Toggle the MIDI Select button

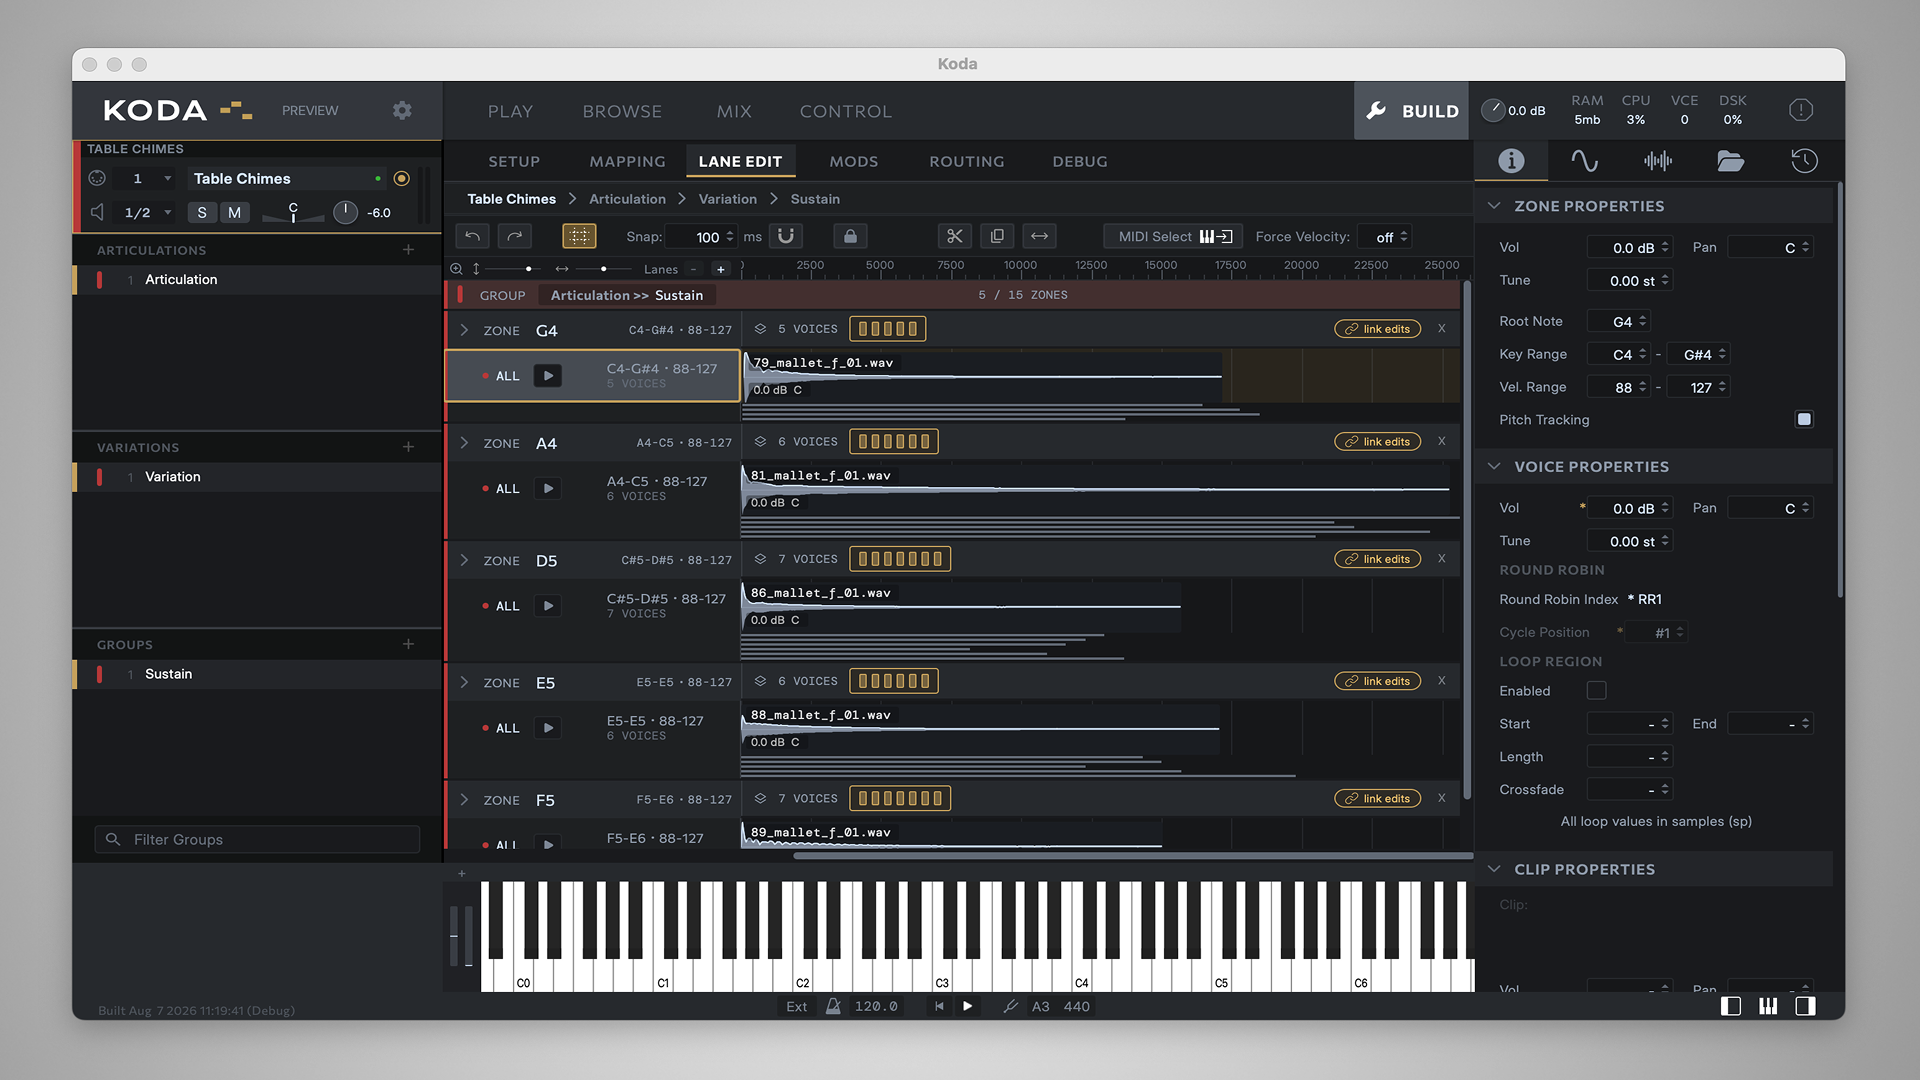1174,236
